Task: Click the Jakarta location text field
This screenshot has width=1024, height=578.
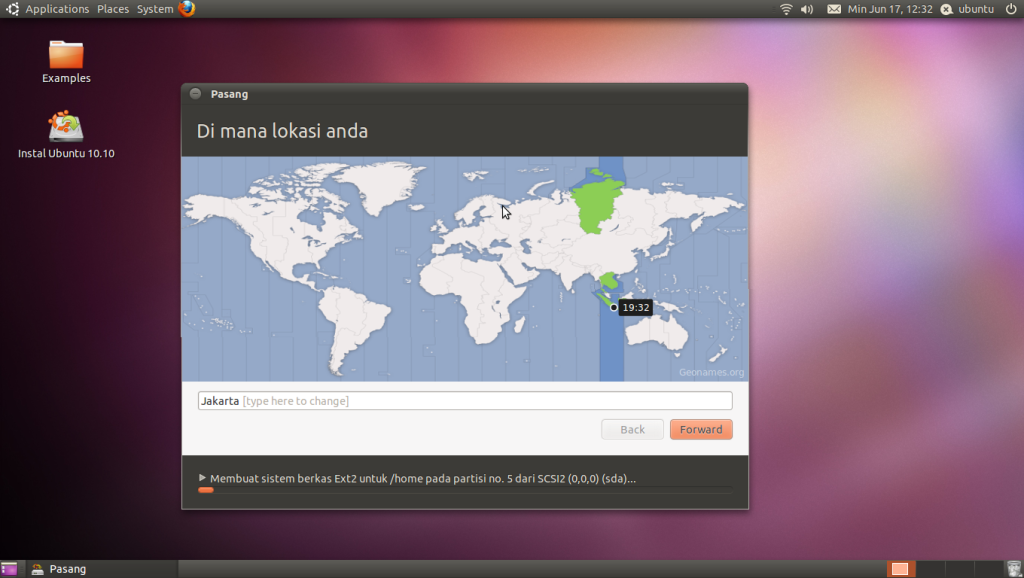Action: pos(465,400)
